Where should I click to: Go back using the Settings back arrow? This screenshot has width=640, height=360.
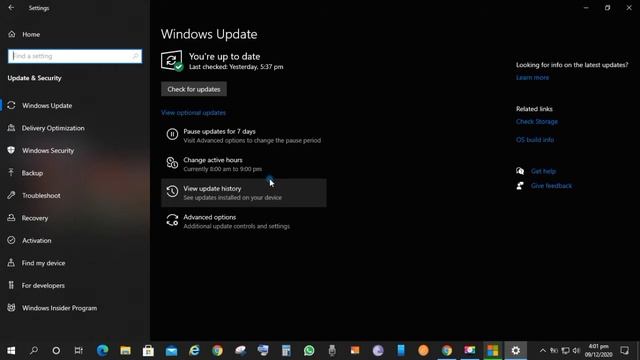coord(11,8)
